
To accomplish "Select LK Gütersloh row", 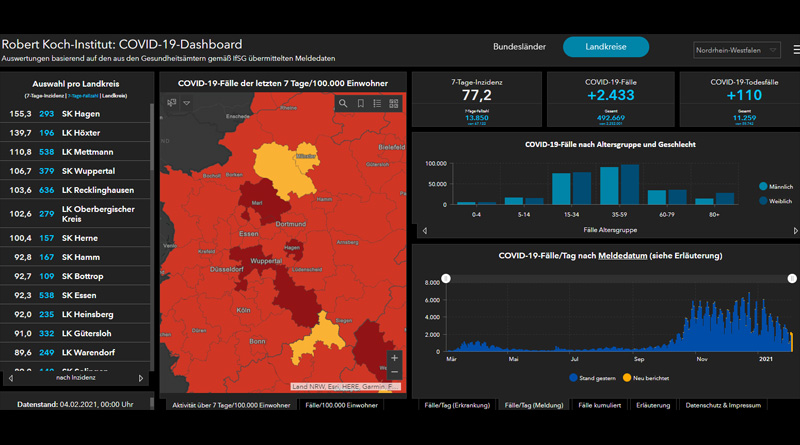I will pyautogui.click(x=76, y=333).
